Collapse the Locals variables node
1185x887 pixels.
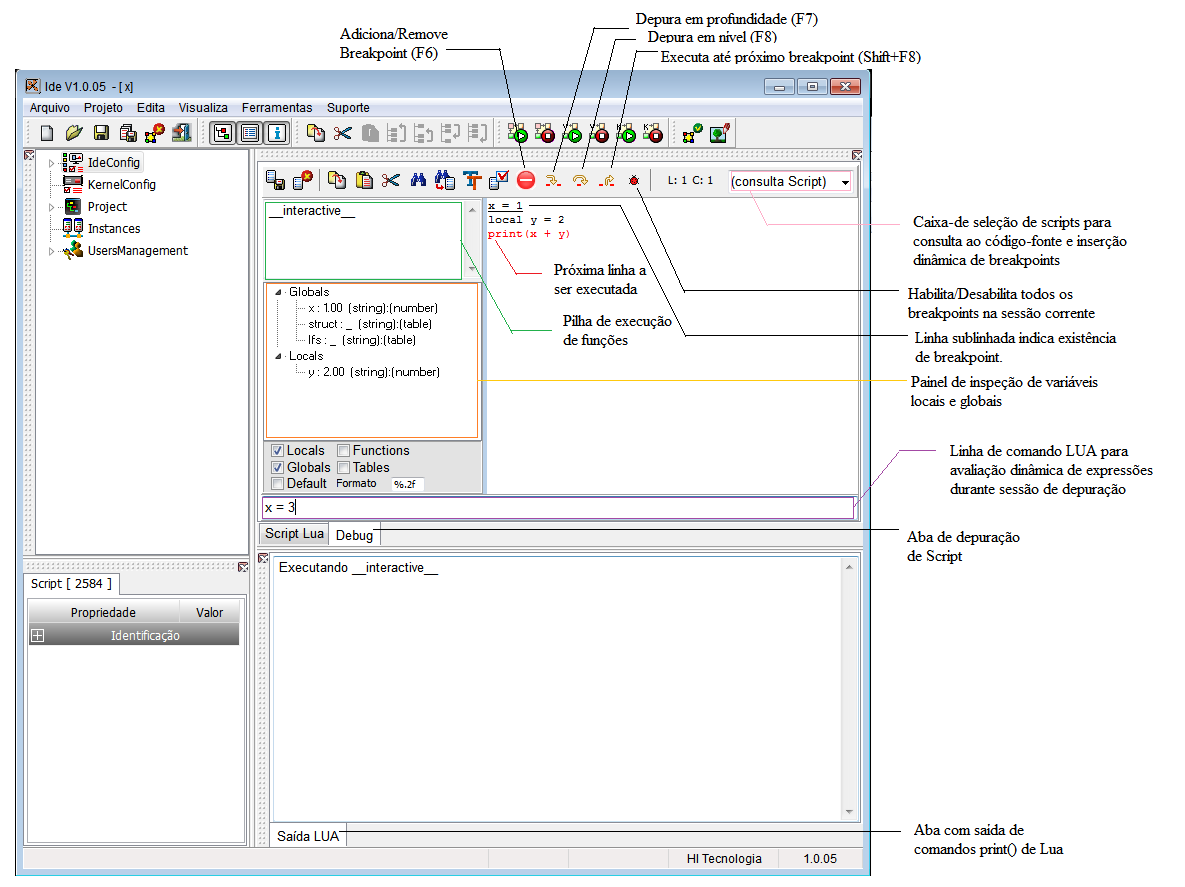tap(278, 356)
